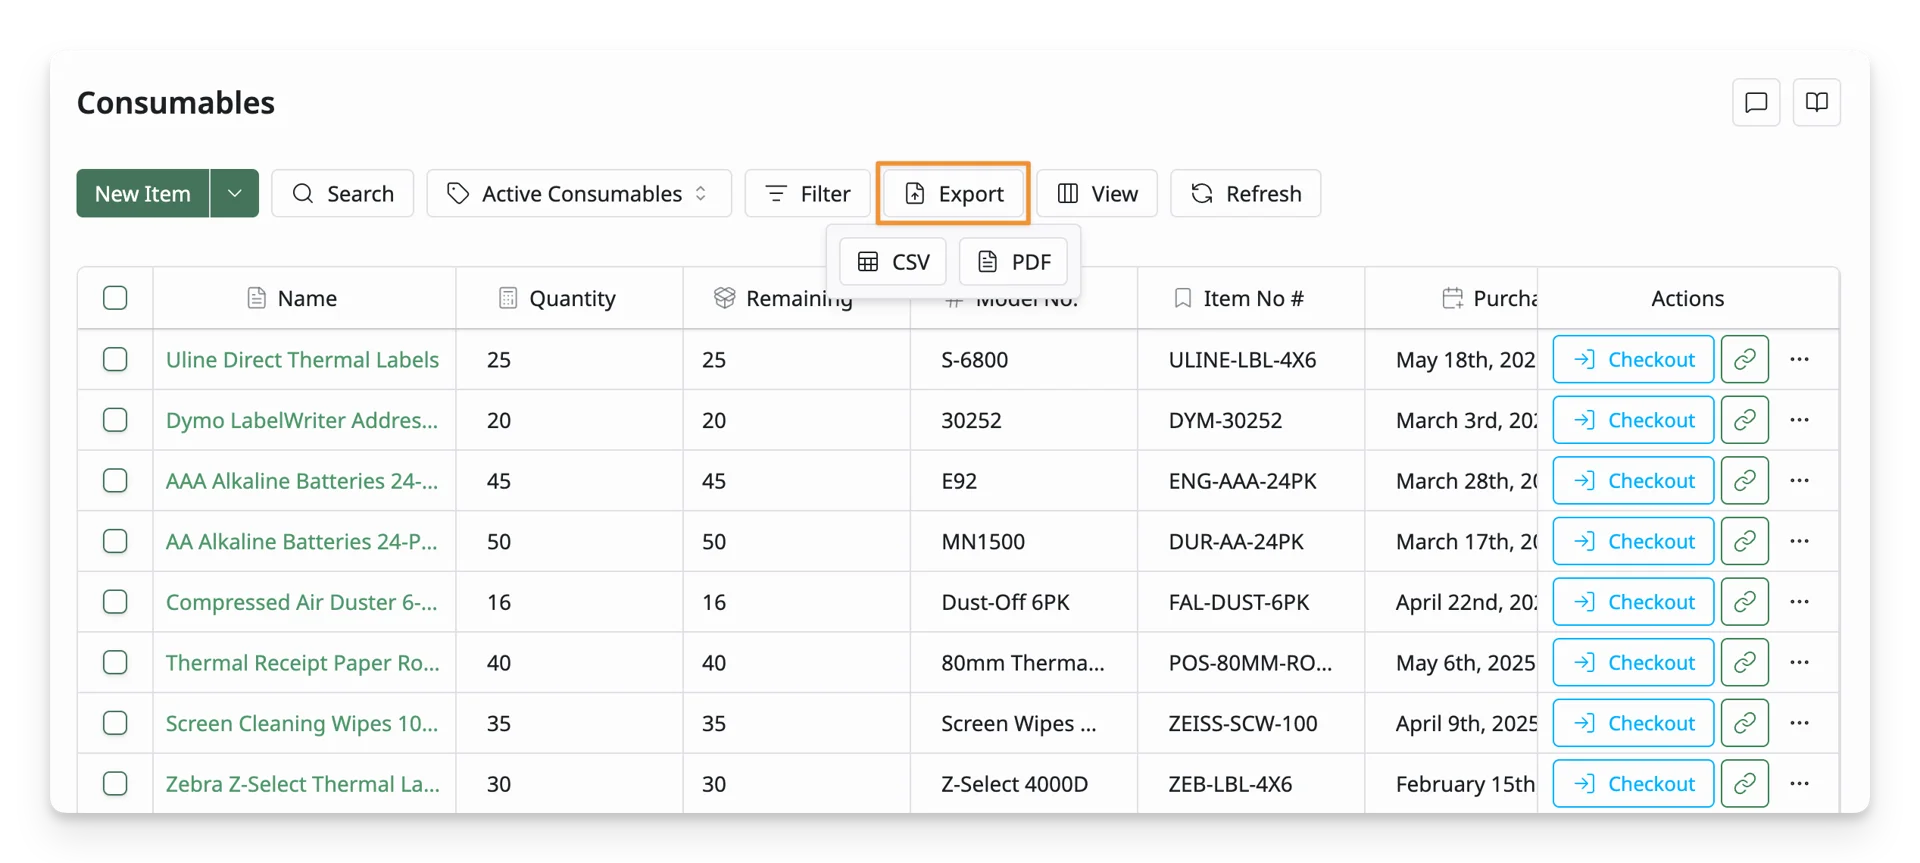
Task: Open more options for Zebra Z-Select row
Action: tap(1800, 784)
